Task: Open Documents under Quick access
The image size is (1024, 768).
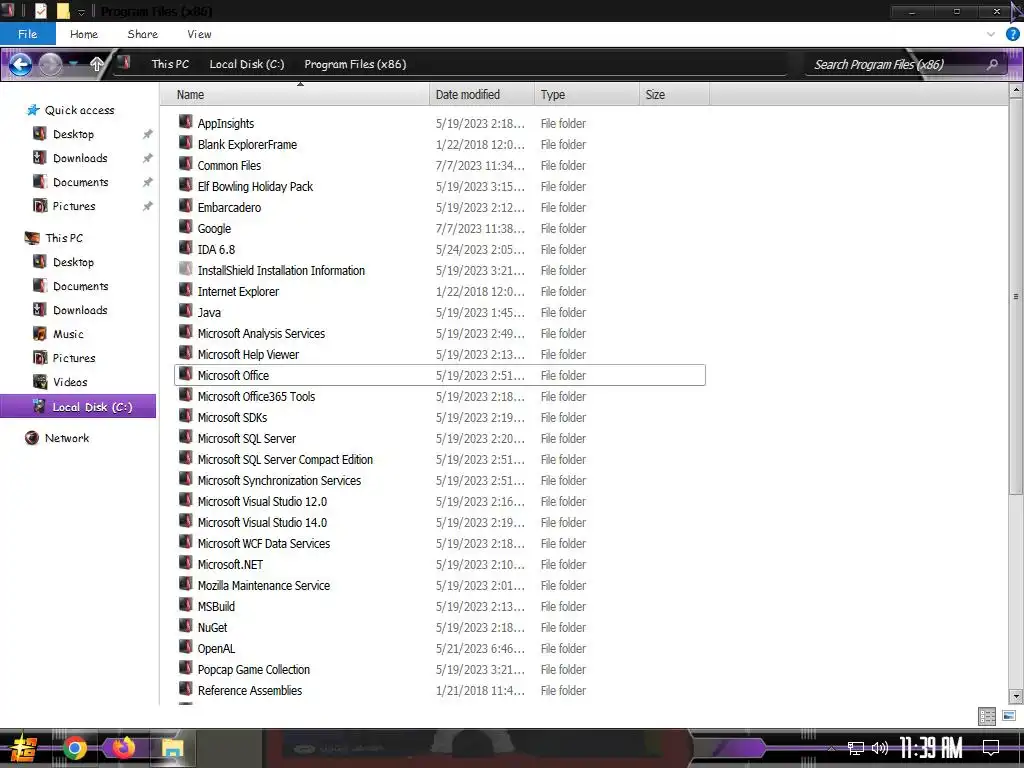Action: pos(80,182)
